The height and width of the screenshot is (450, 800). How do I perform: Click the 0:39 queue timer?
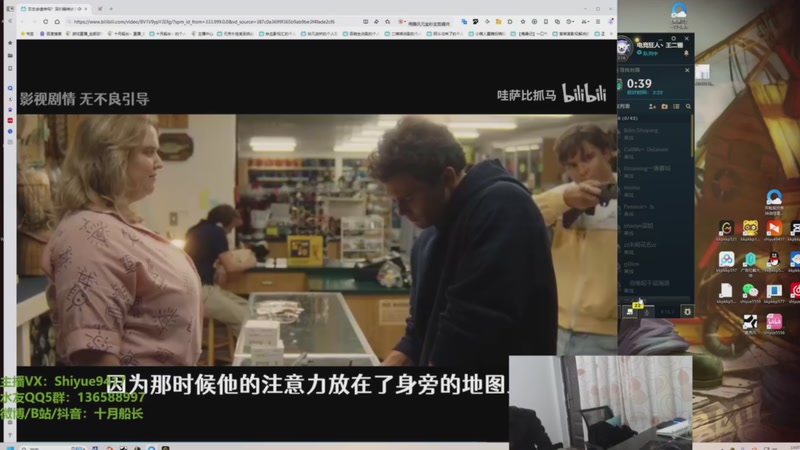point(639,84)
